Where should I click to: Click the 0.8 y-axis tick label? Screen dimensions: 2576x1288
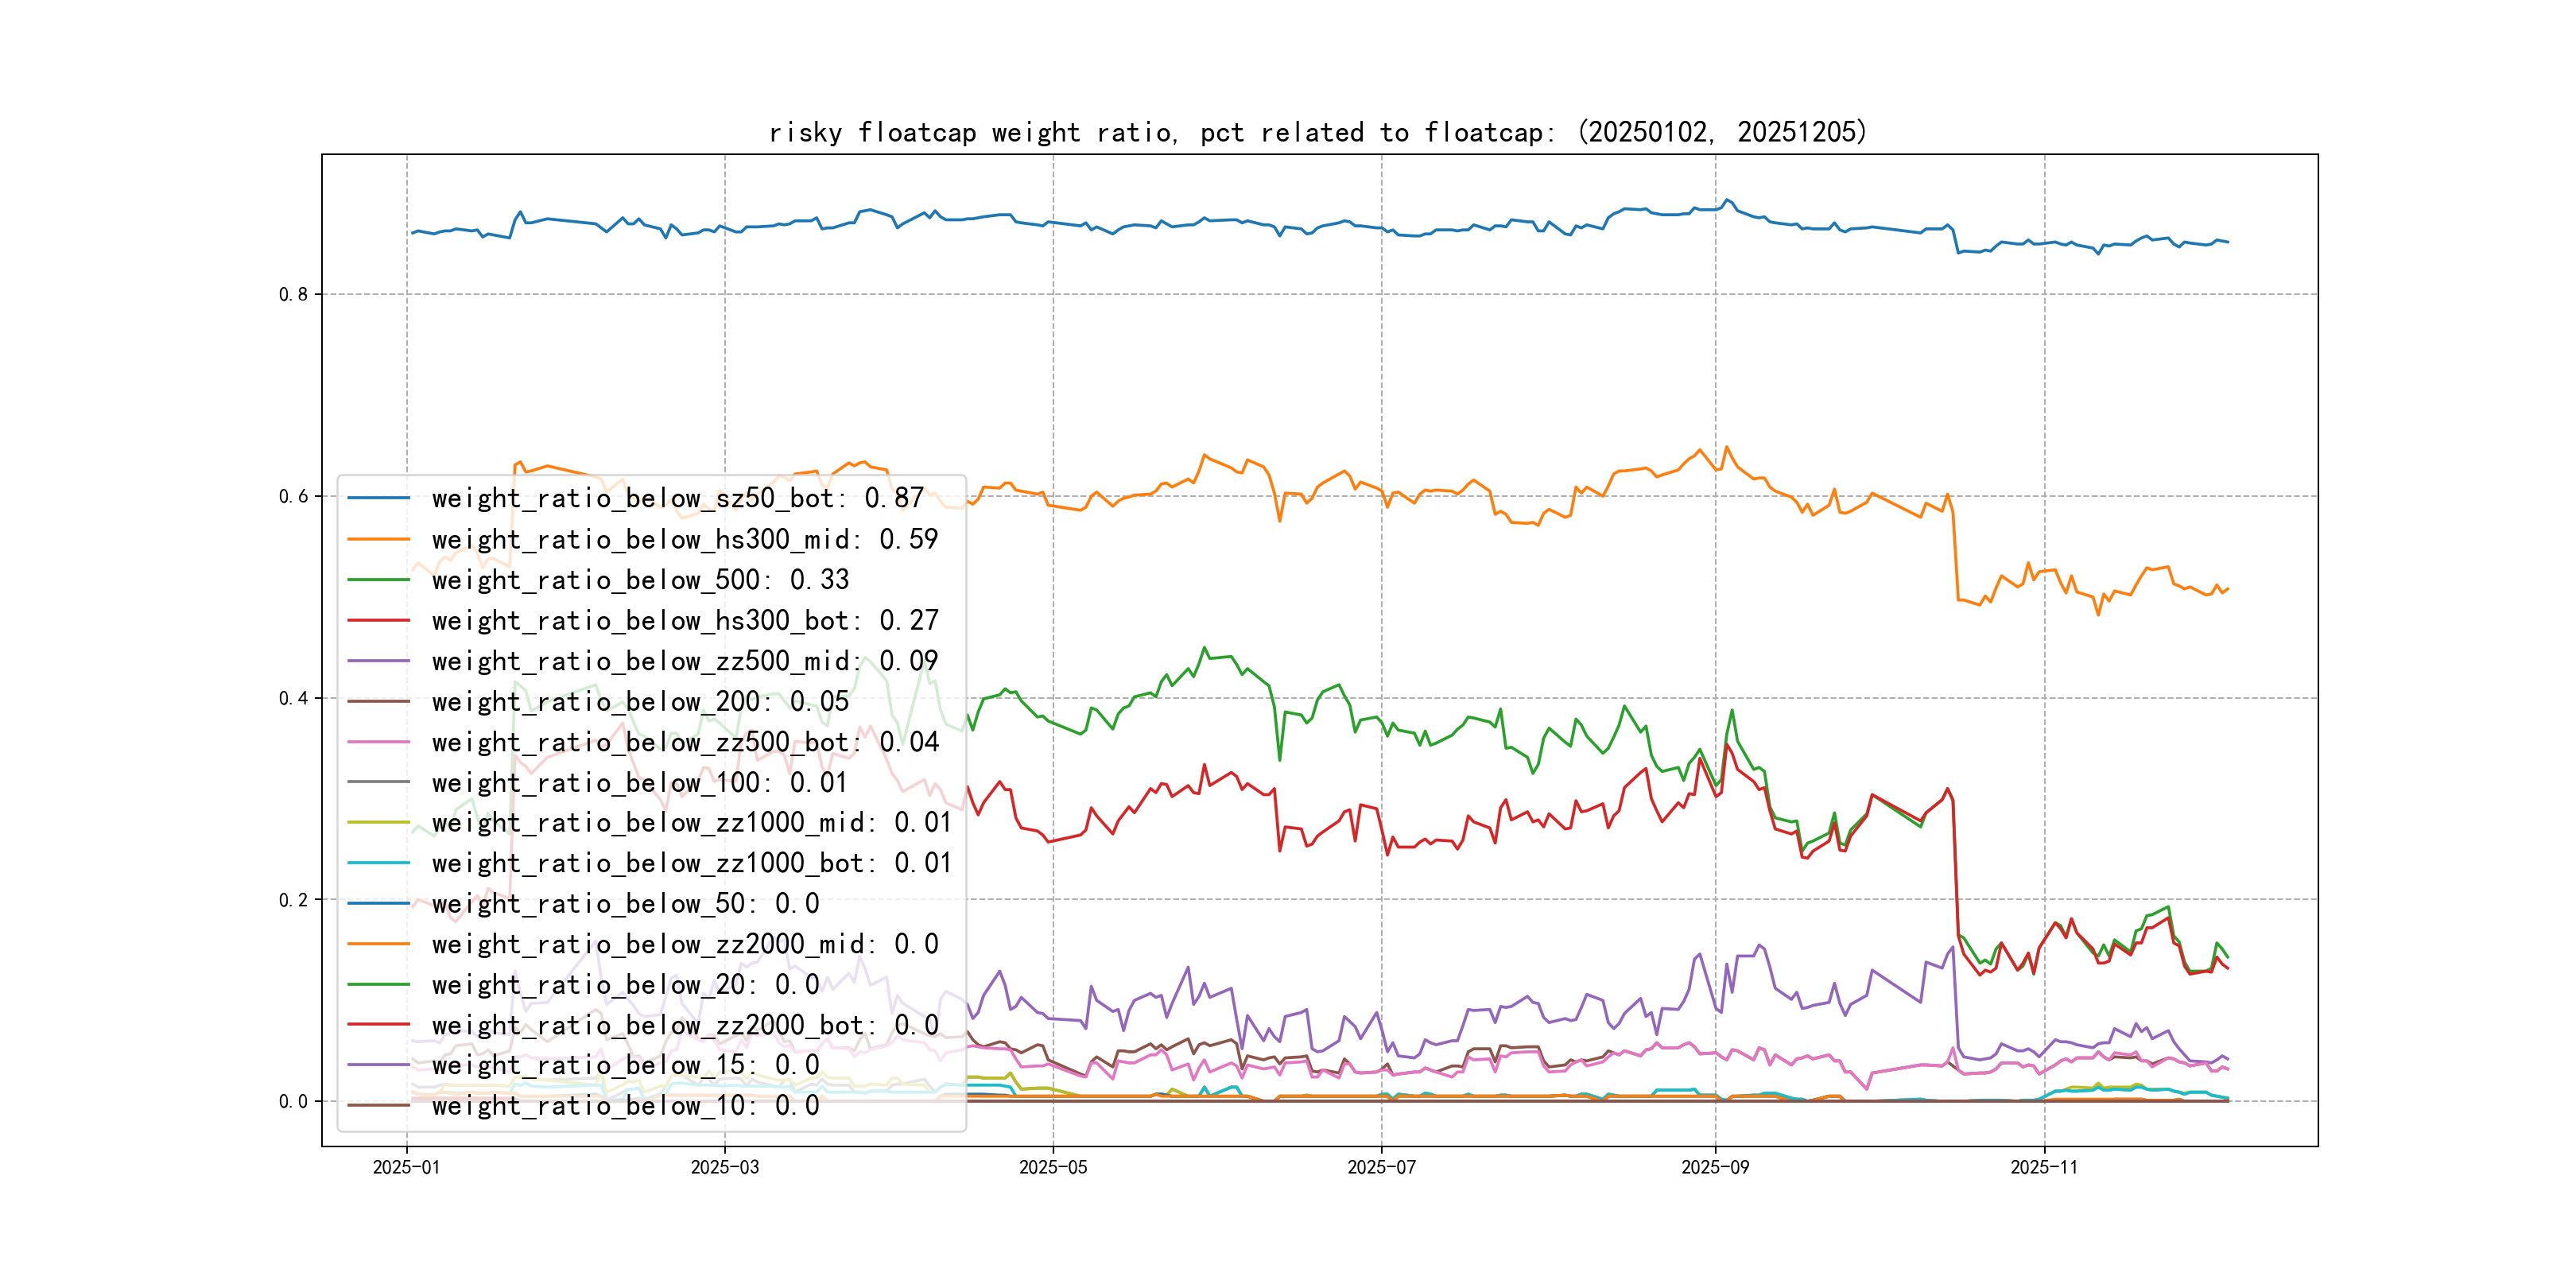[293, 294]
